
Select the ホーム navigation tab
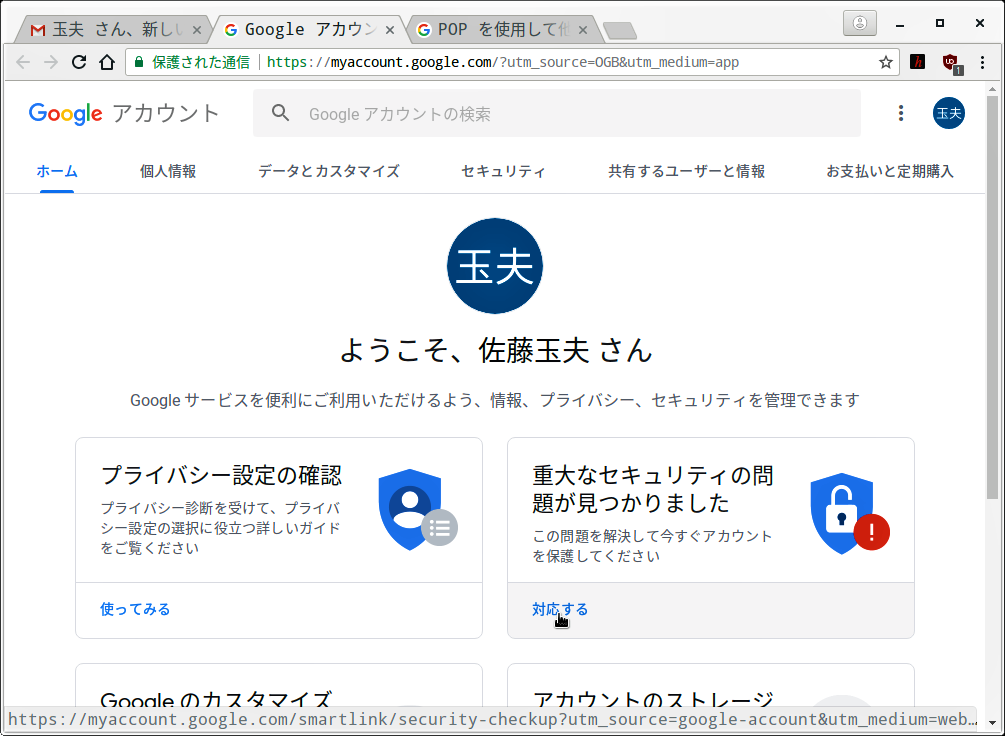pos(57,171)
